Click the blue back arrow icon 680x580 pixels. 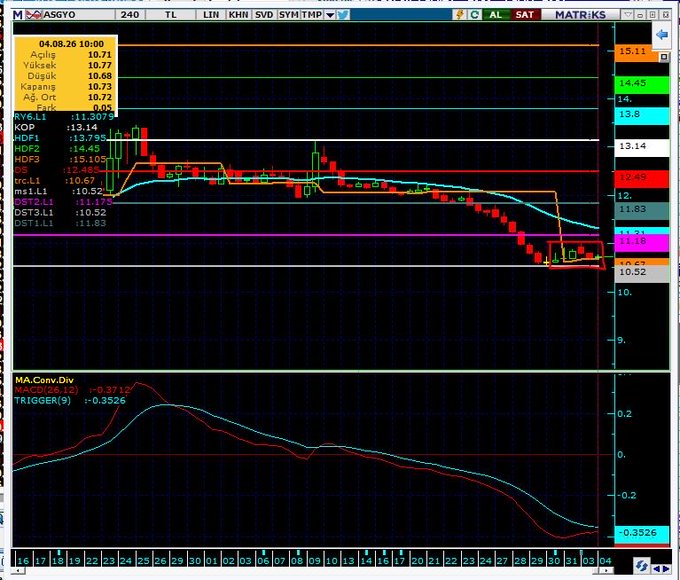[661, 34]
